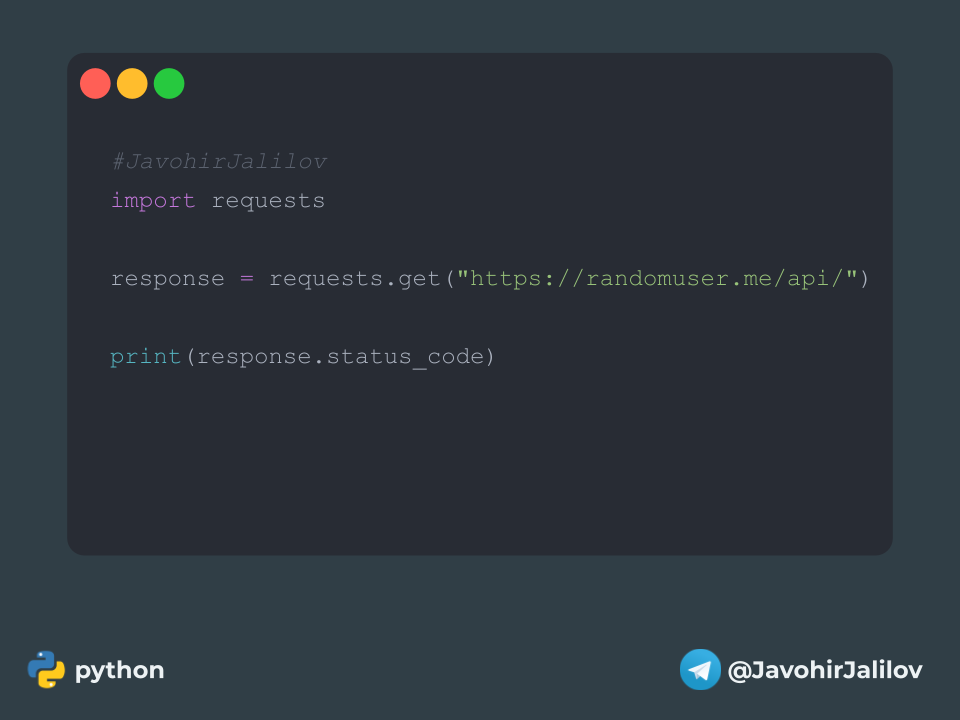Image resolution: width=960 pixels, height=720 pixels.
Task: Click the Python logo icon
Action: pyautogui.click(x=46, y=669)
